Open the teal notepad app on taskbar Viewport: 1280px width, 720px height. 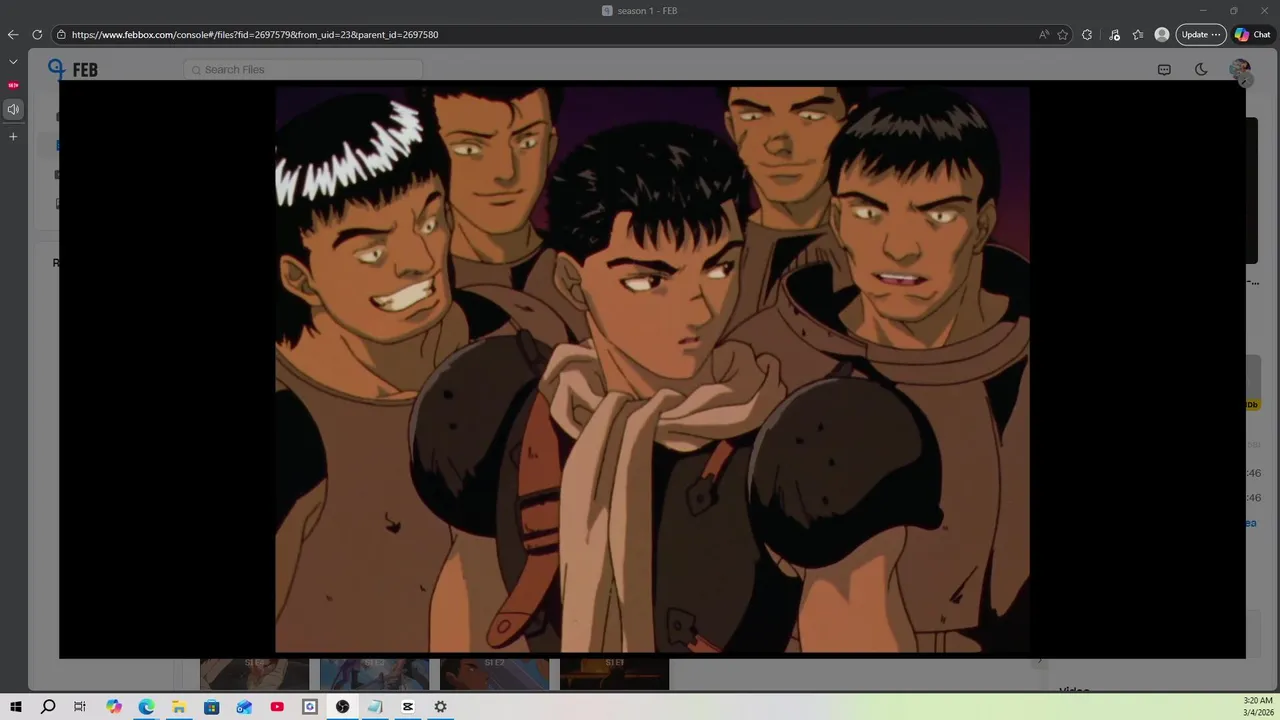(375, 707)
